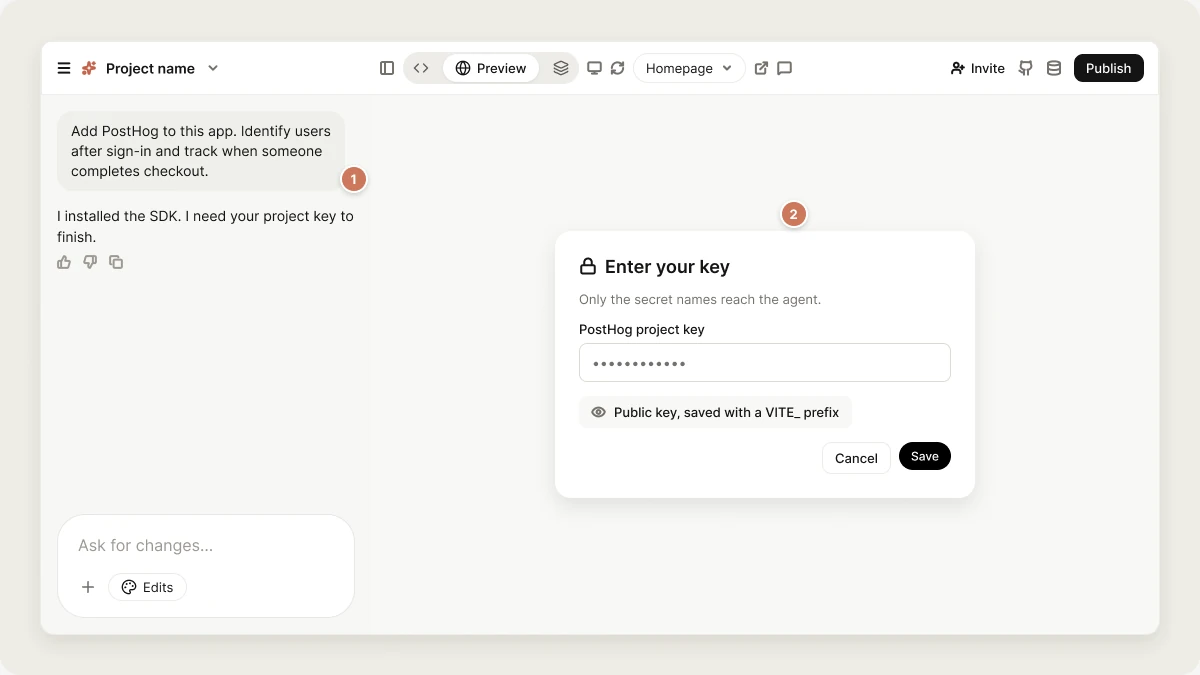Image resolution: width=1200 pixels, height=675 pixels.
Task: Give thumbs down to the response
Action: pos(90,262)
